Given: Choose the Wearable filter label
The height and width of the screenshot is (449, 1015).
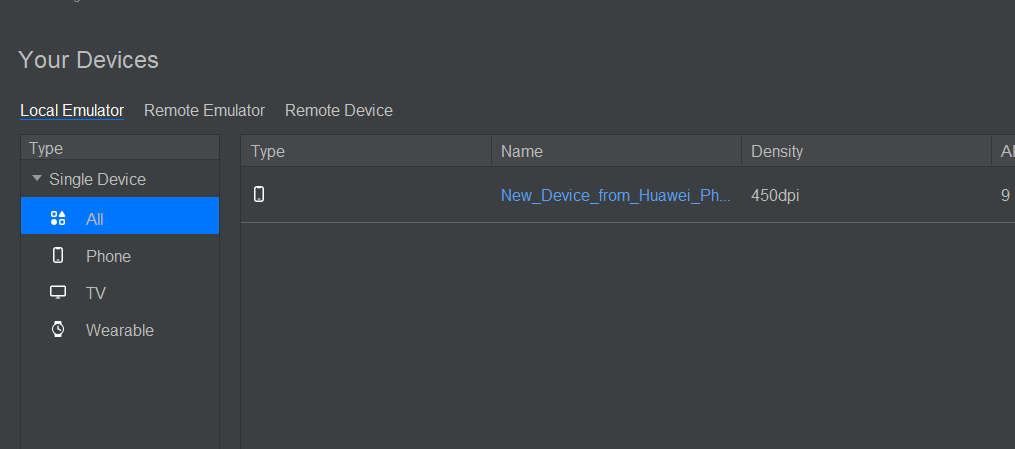Looking at the screenshot, I should tap(119, 330).
